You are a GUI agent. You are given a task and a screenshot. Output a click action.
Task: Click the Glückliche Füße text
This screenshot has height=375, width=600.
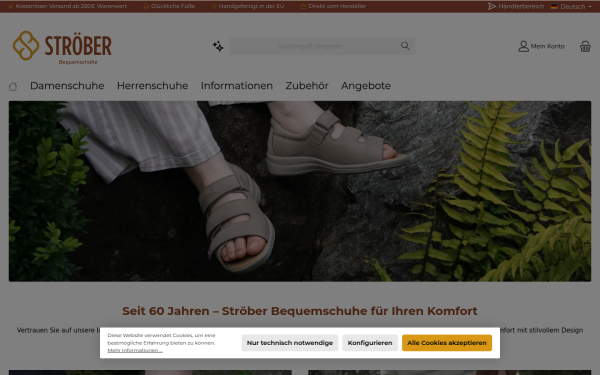173,6
